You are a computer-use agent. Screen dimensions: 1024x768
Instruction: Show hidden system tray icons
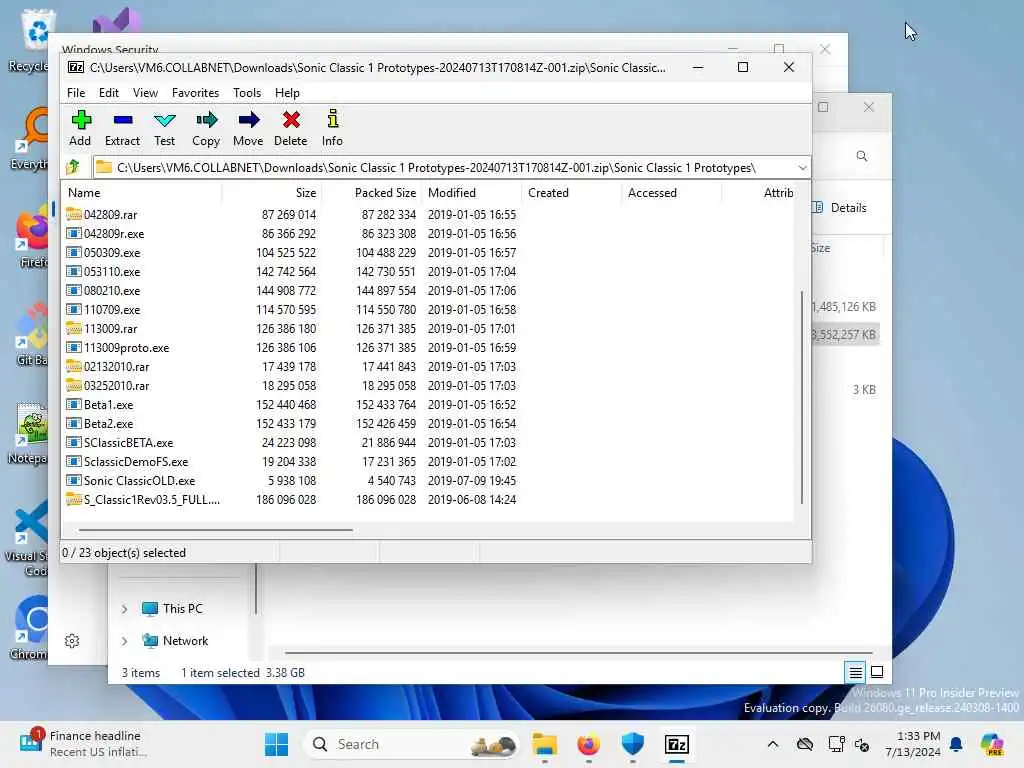[x=773, y=744]
